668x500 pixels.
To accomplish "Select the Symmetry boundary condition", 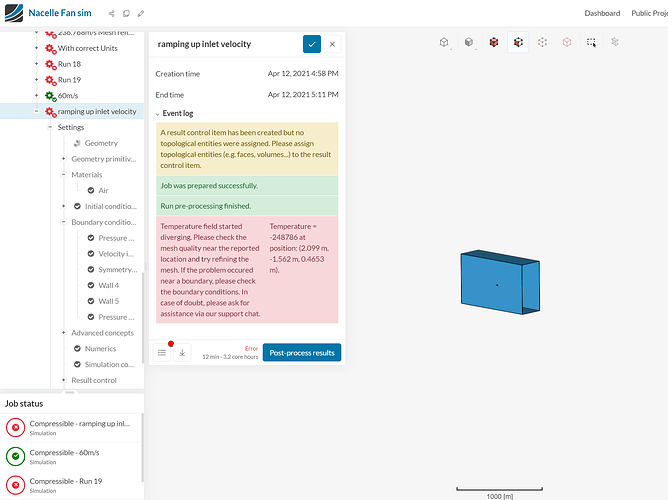I will coord(118,270).
